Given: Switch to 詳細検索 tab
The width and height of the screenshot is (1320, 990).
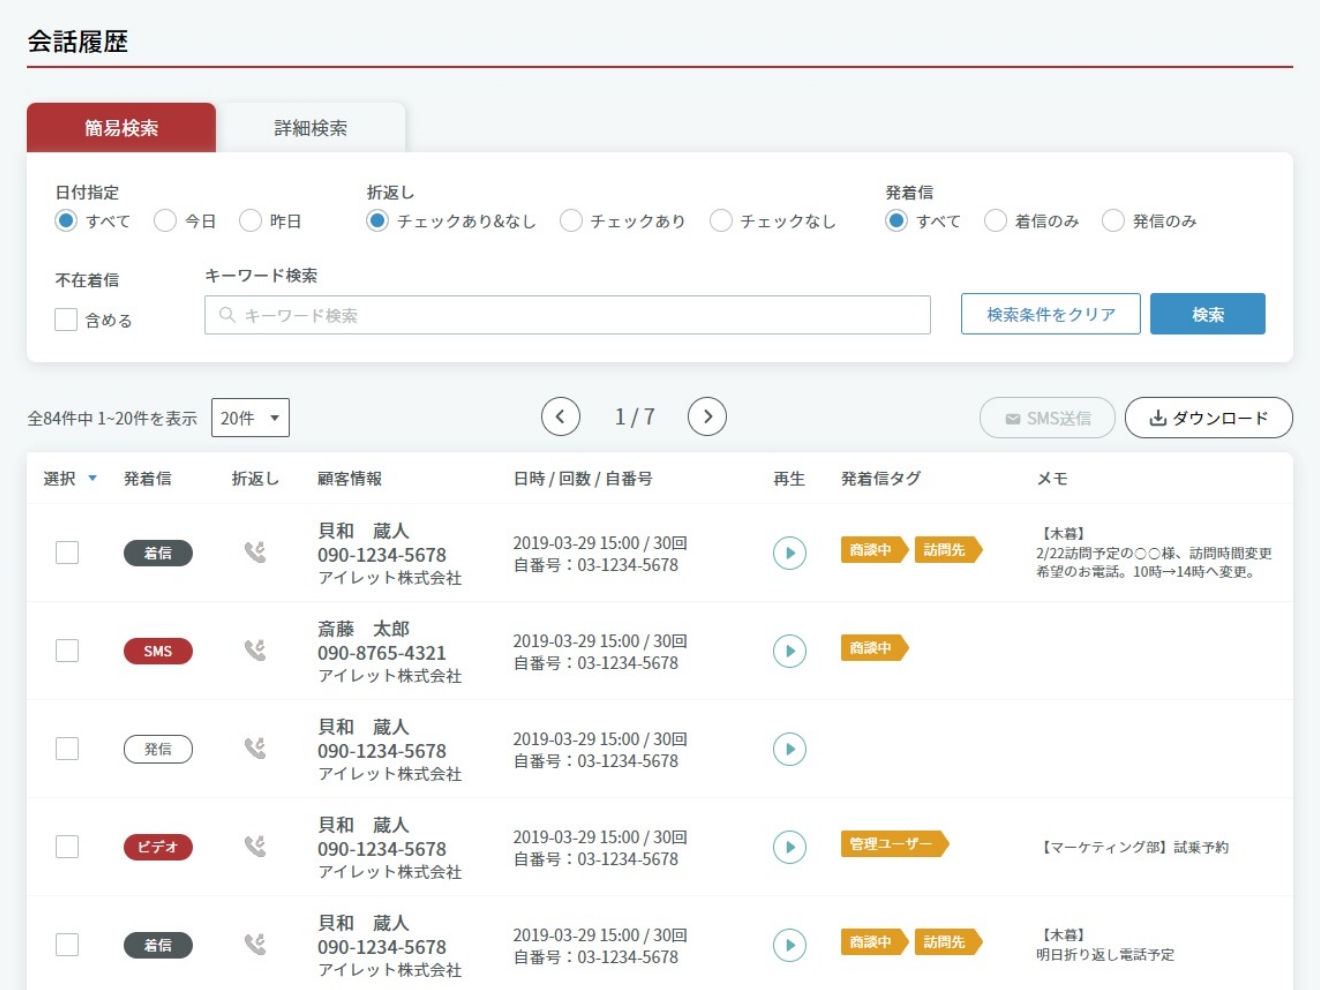Looking at the screenshot, I should 311,128.
